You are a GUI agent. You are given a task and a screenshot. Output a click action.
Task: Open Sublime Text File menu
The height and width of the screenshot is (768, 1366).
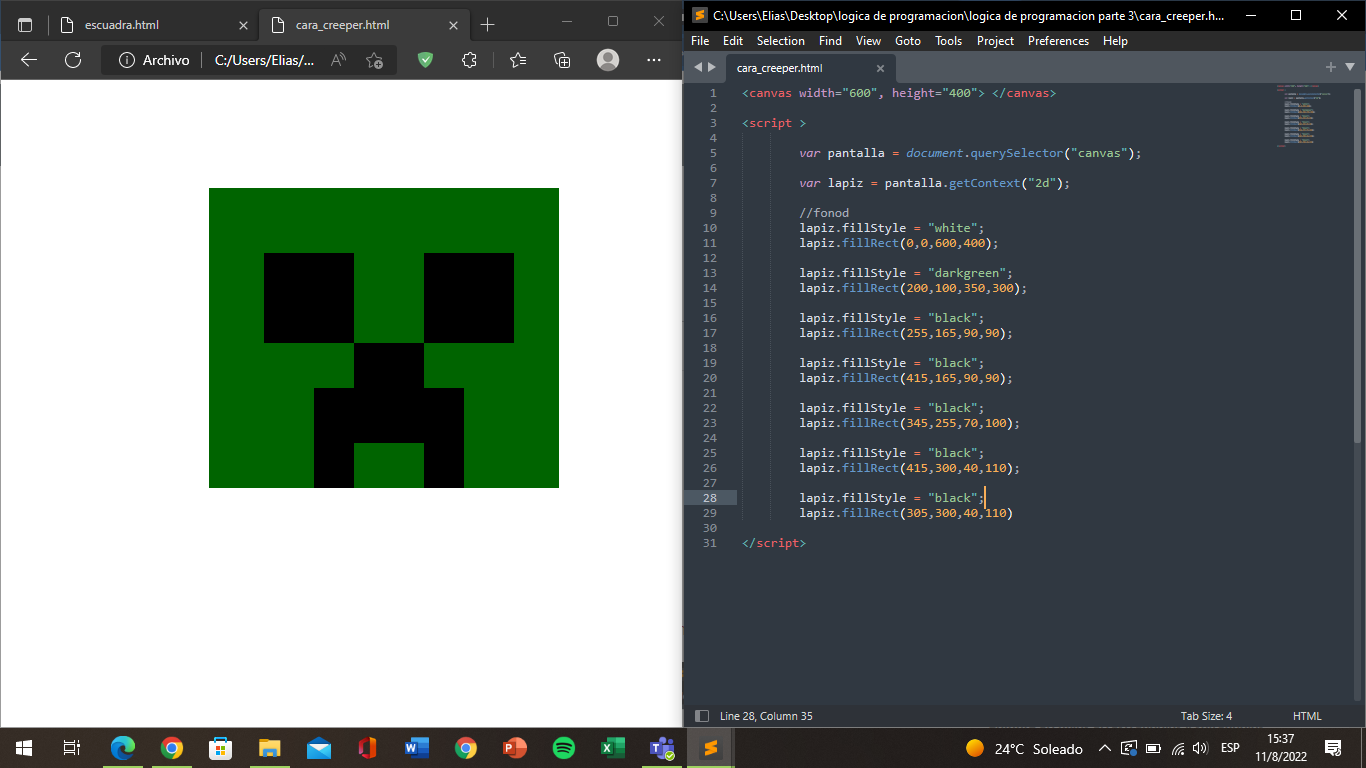[x=700, y=41]
